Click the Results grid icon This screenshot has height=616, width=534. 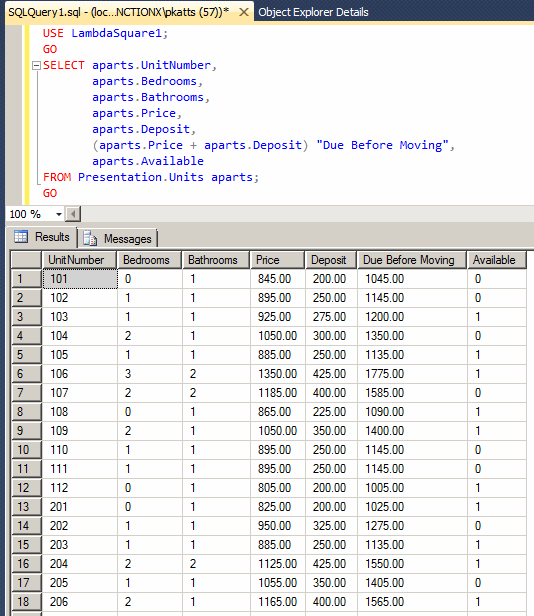tap(21, 237)
